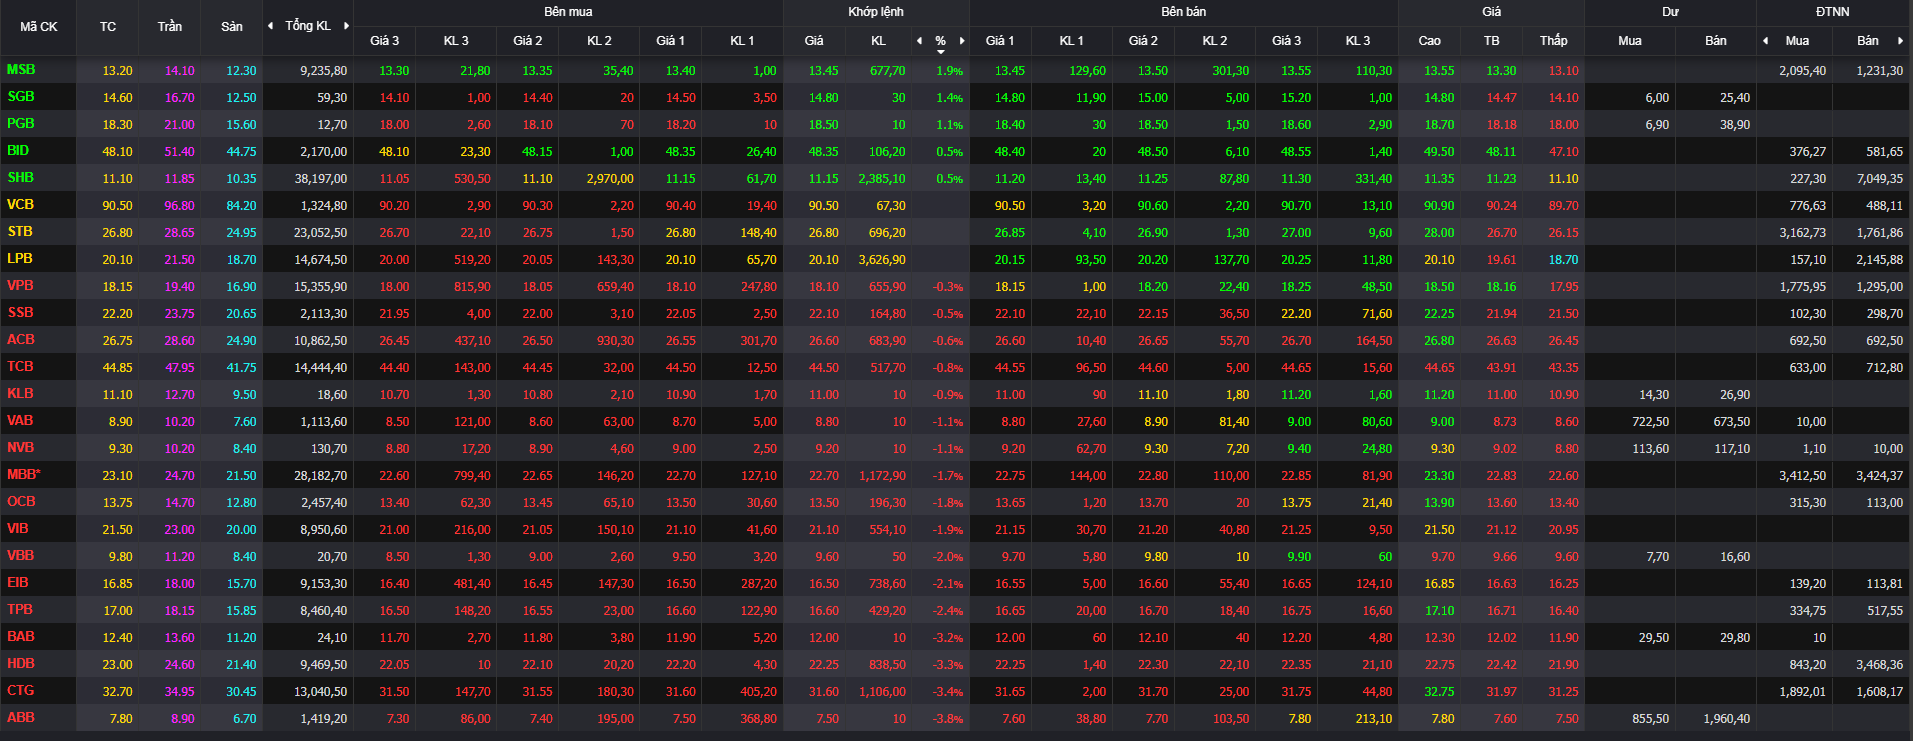Select the TCB ticker symbol

[x=20, y=367]
